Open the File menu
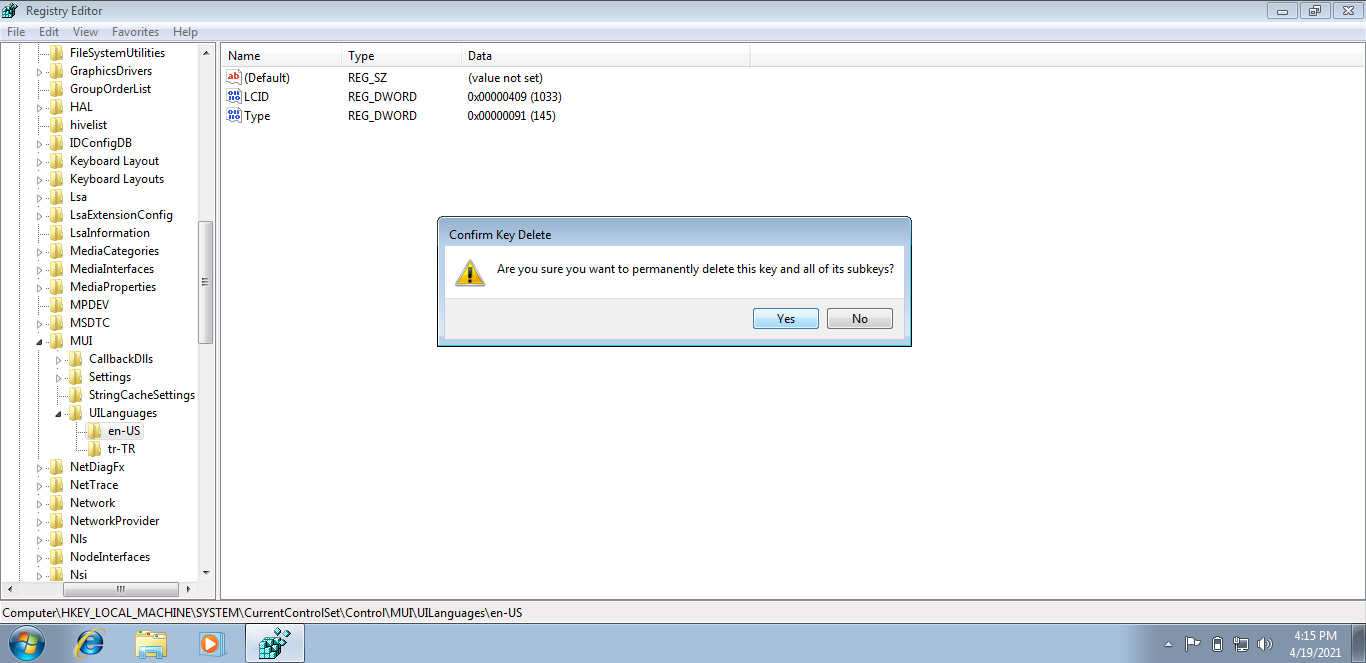The image size is (1366, 663). pyautogui.click(x=16, y=32)
